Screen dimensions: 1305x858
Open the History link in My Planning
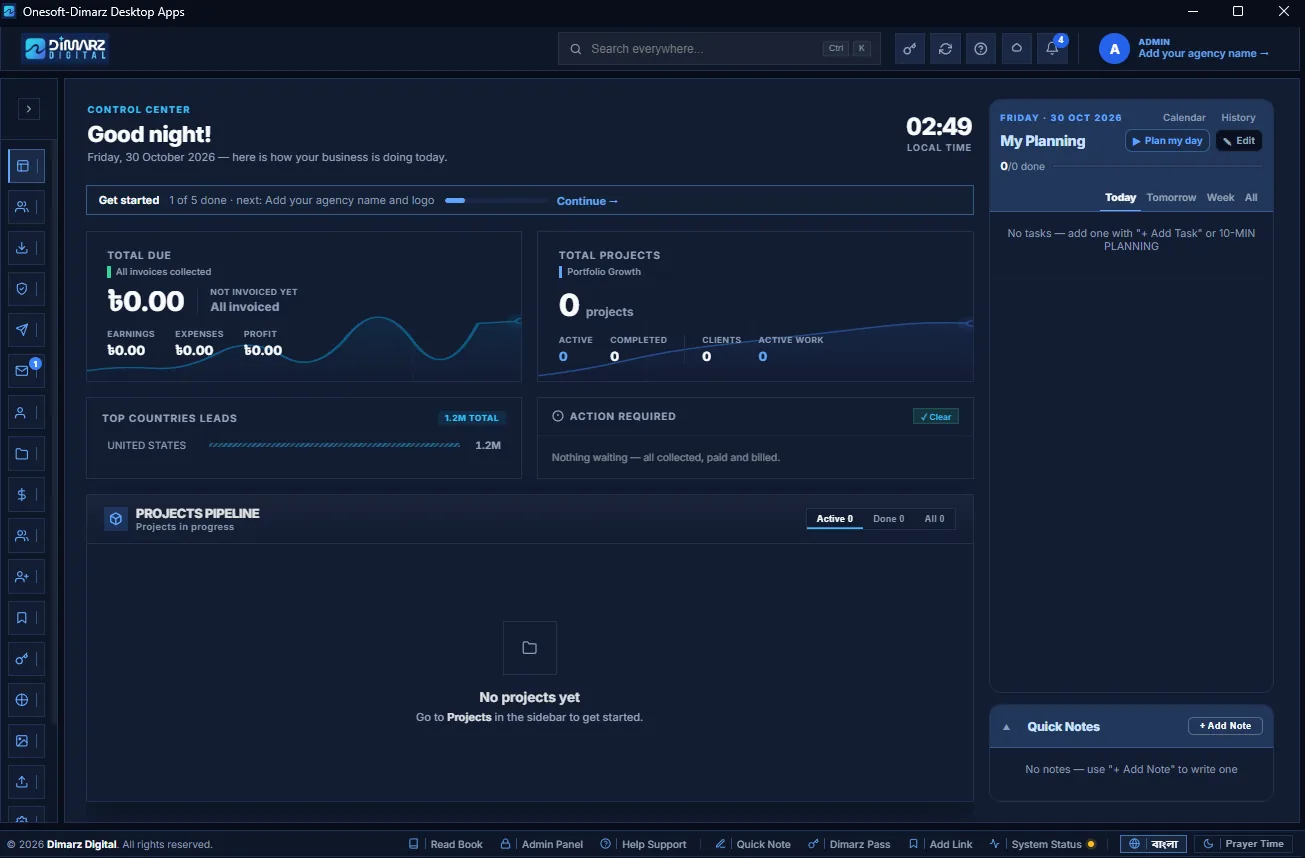(1238, 118)
